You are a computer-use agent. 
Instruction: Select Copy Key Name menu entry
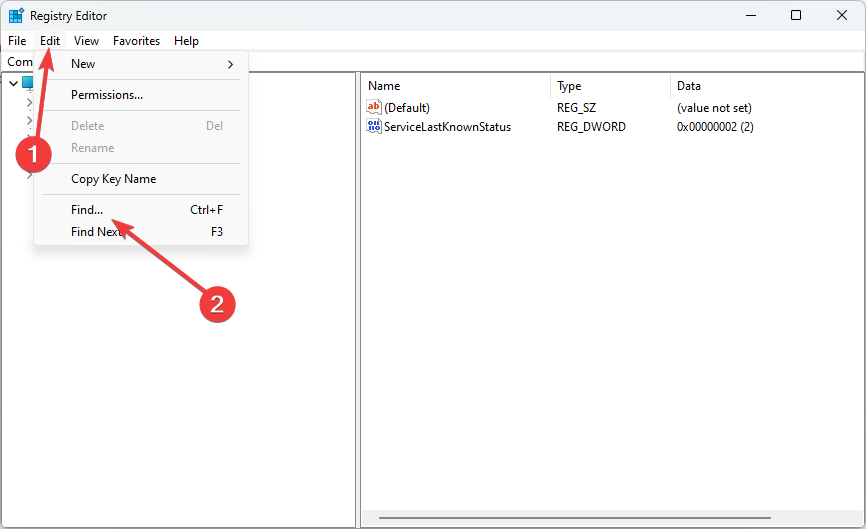coord(113,179)
